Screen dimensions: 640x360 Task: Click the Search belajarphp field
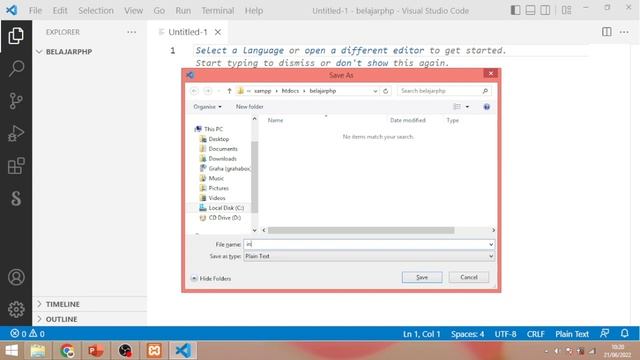pos(444,91)
